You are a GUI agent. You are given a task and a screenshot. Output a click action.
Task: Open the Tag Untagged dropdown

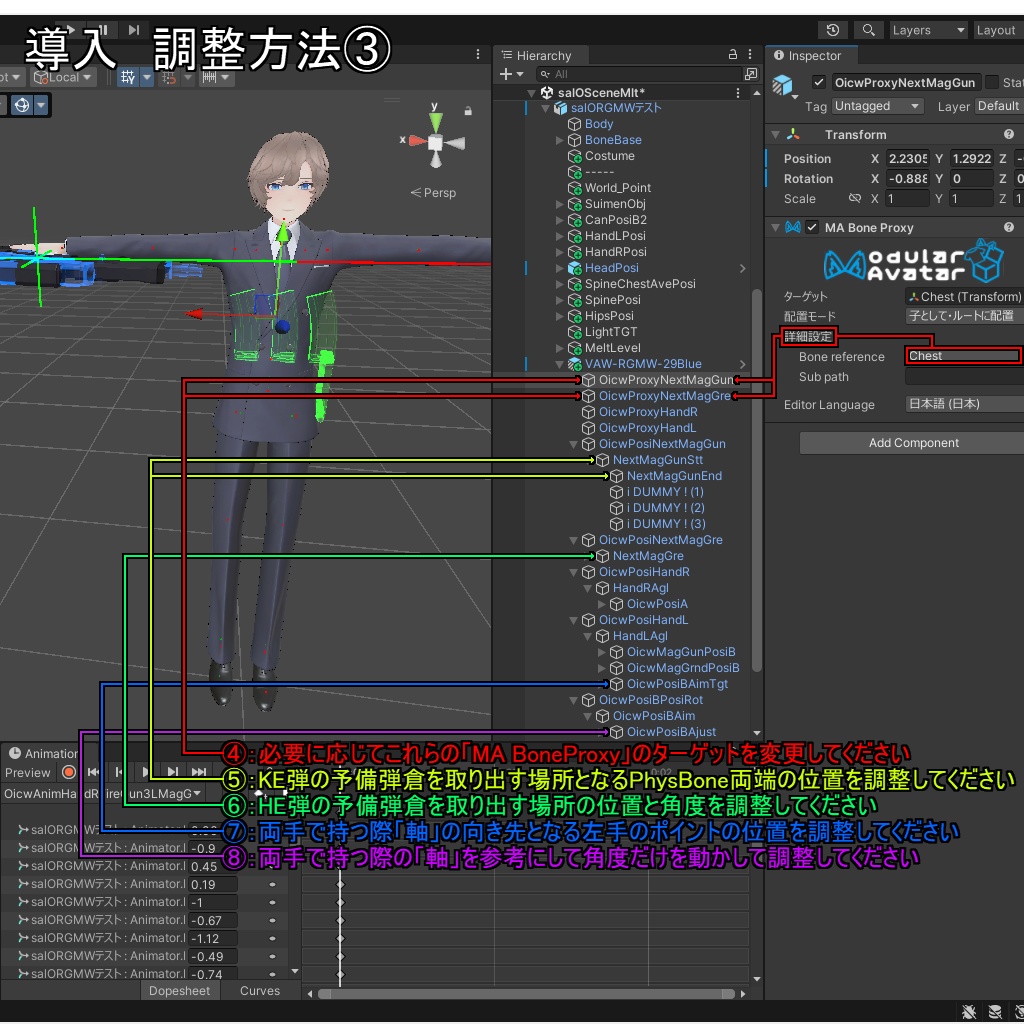click(x=877, y=105)
